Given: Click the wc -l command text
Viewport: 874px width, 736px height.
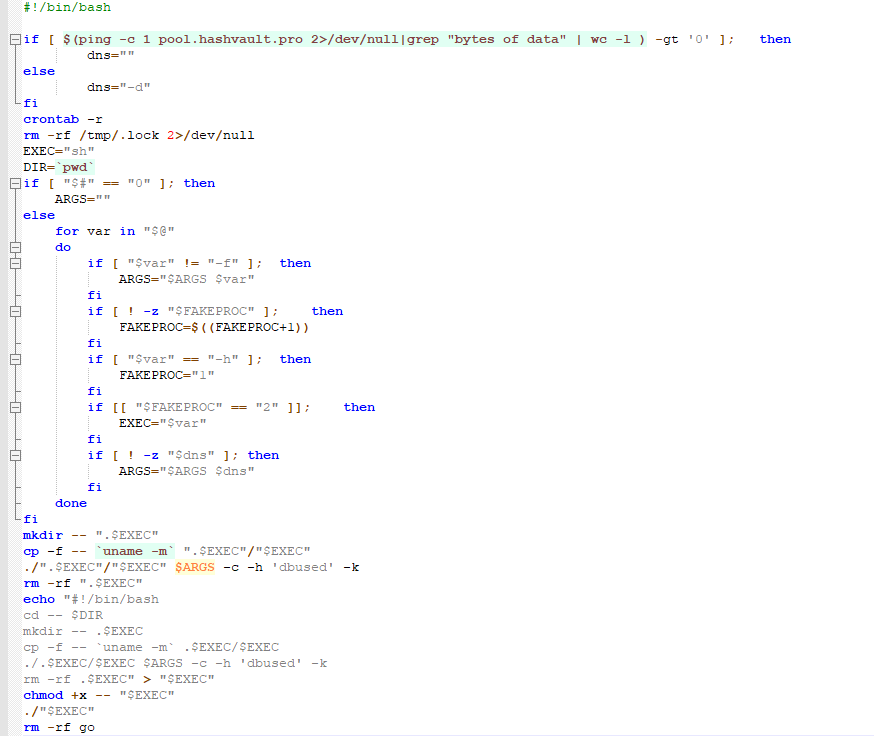Looking at the screenshot, I should coord(610,40).
